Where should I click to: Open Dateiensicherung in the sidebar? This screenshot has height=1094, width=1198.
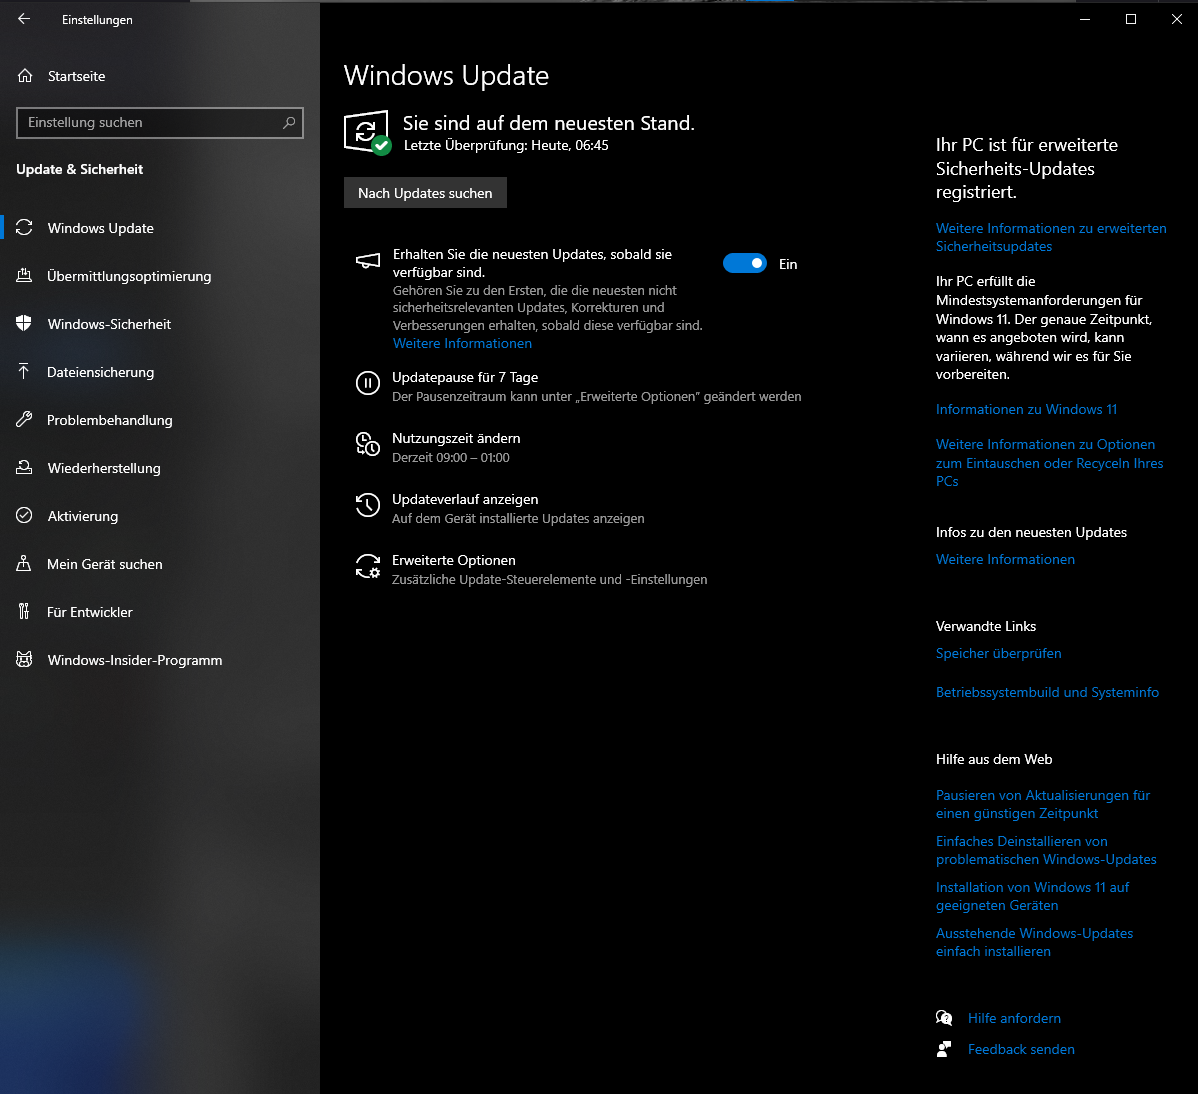160,372
